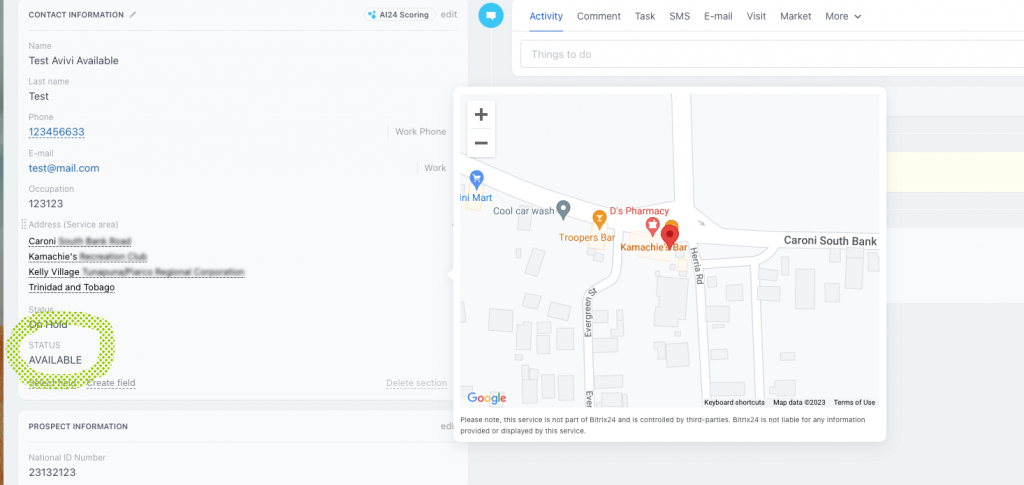Click phone number 123456633
The width and height of the screenshot is (1024, 485).
point(56,132)
